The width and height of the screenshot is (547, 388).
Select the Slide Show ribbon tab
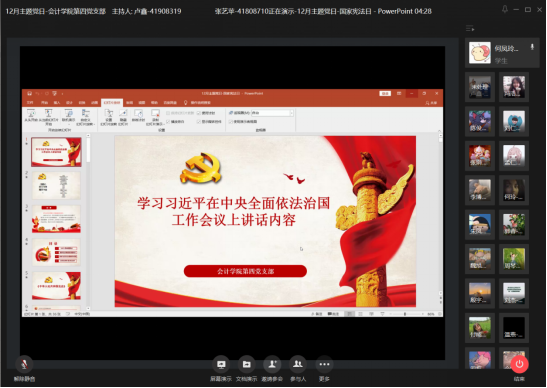(112, 103)
